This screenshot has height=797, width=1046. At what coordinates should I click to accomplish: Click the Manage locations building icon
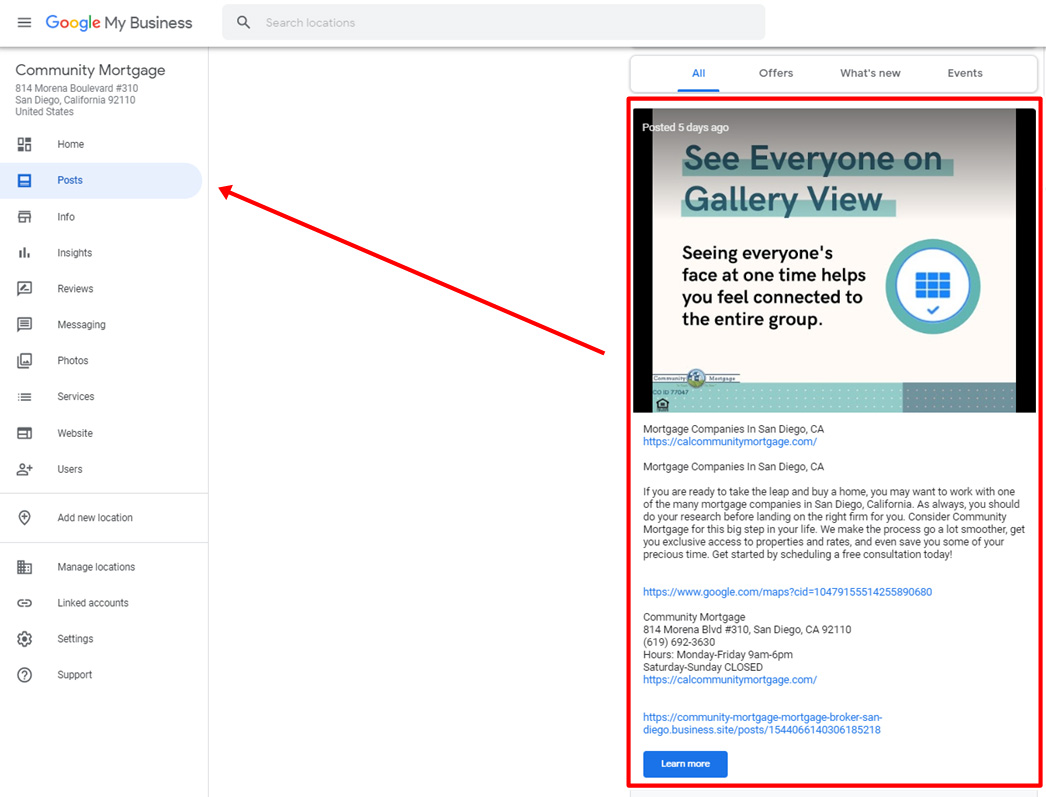click(25, 567)
